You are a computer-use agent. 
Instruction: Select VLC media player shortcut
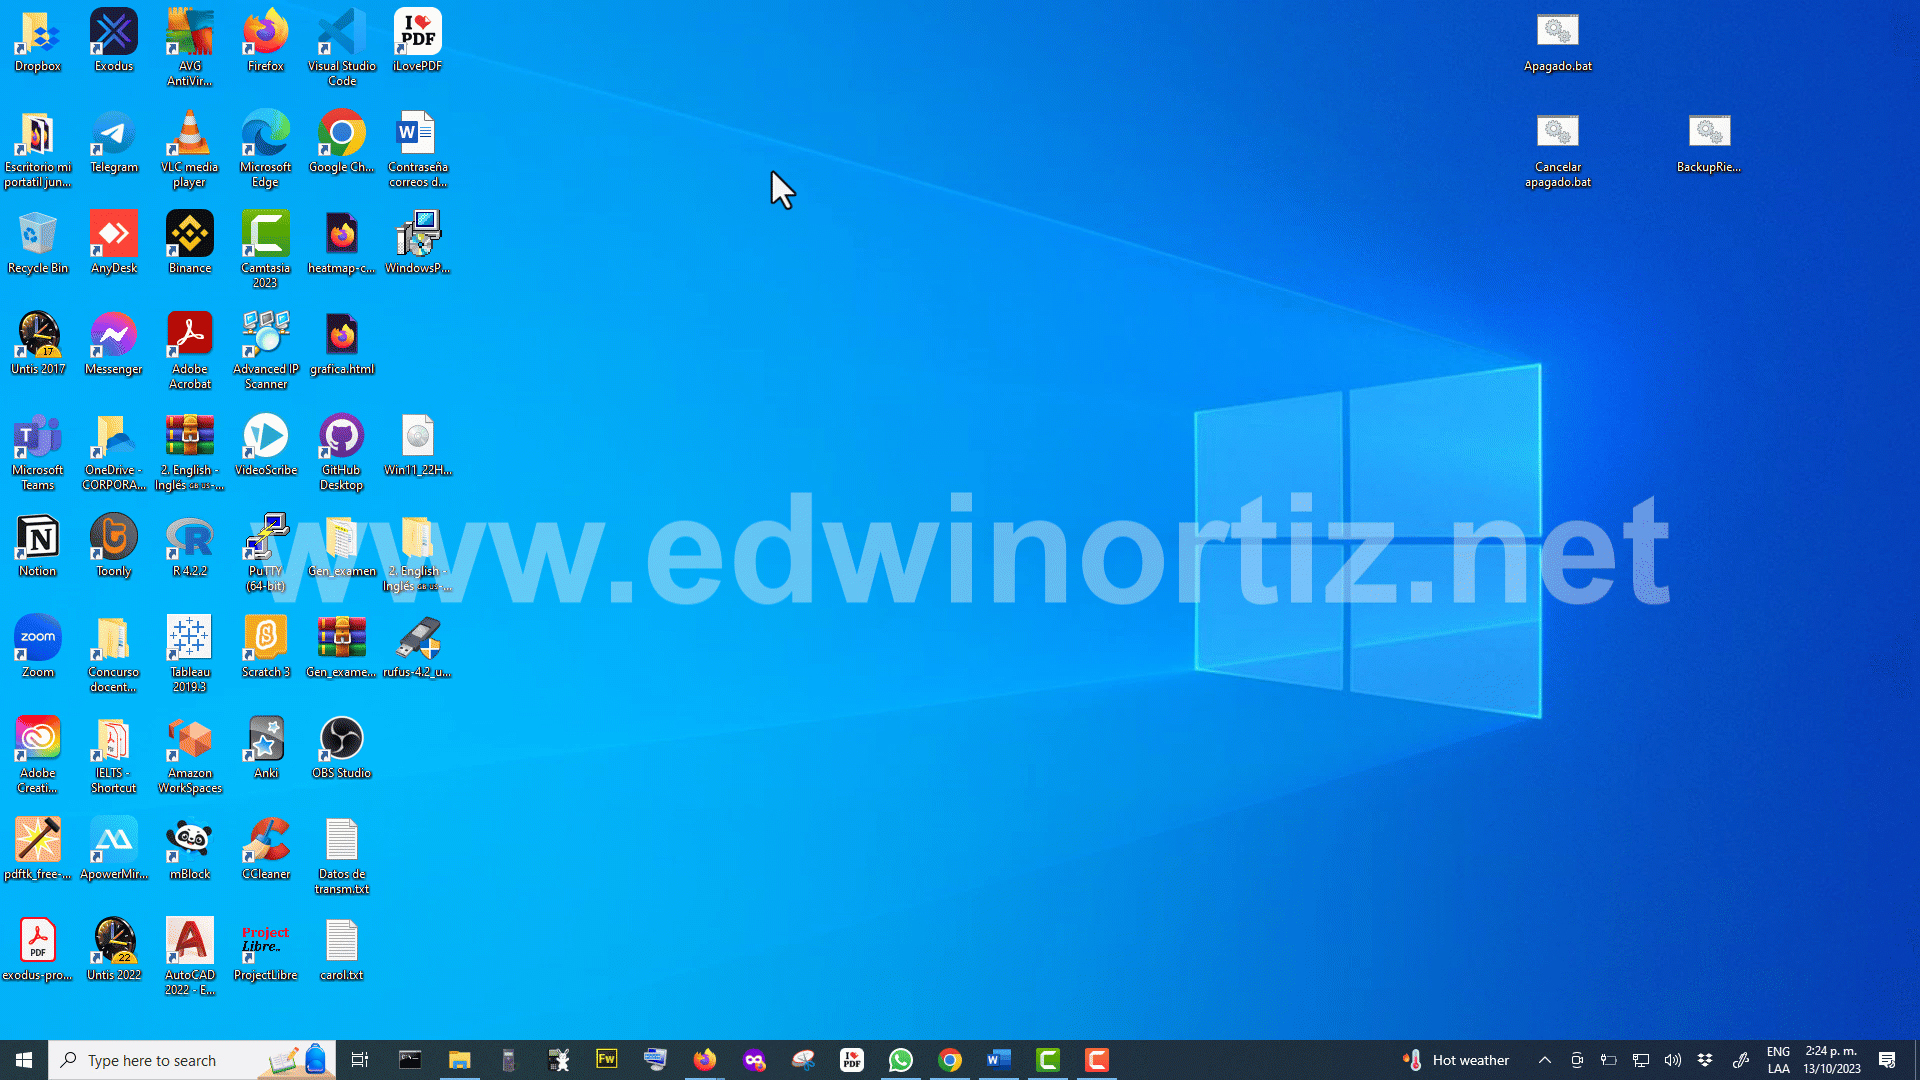pos(190,149)
